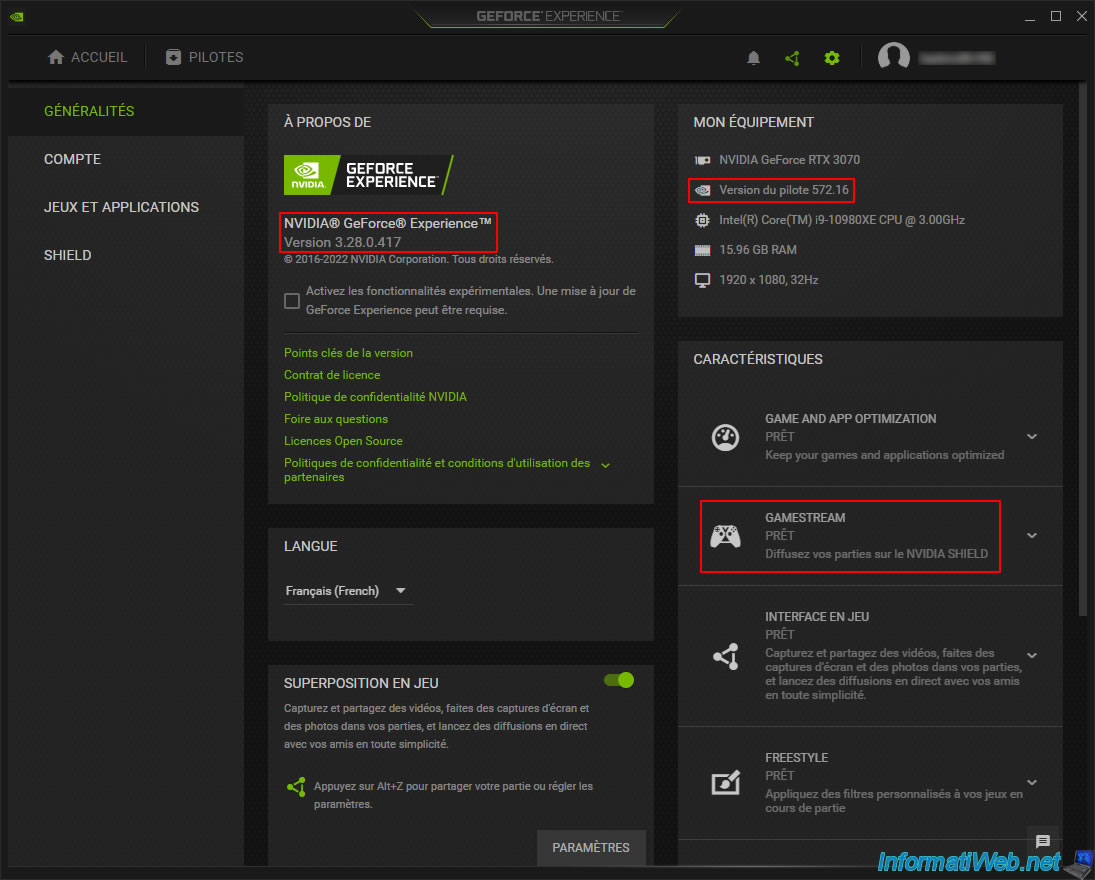
Task: Open the feedback chat icon
Action: pos(1043,841)
